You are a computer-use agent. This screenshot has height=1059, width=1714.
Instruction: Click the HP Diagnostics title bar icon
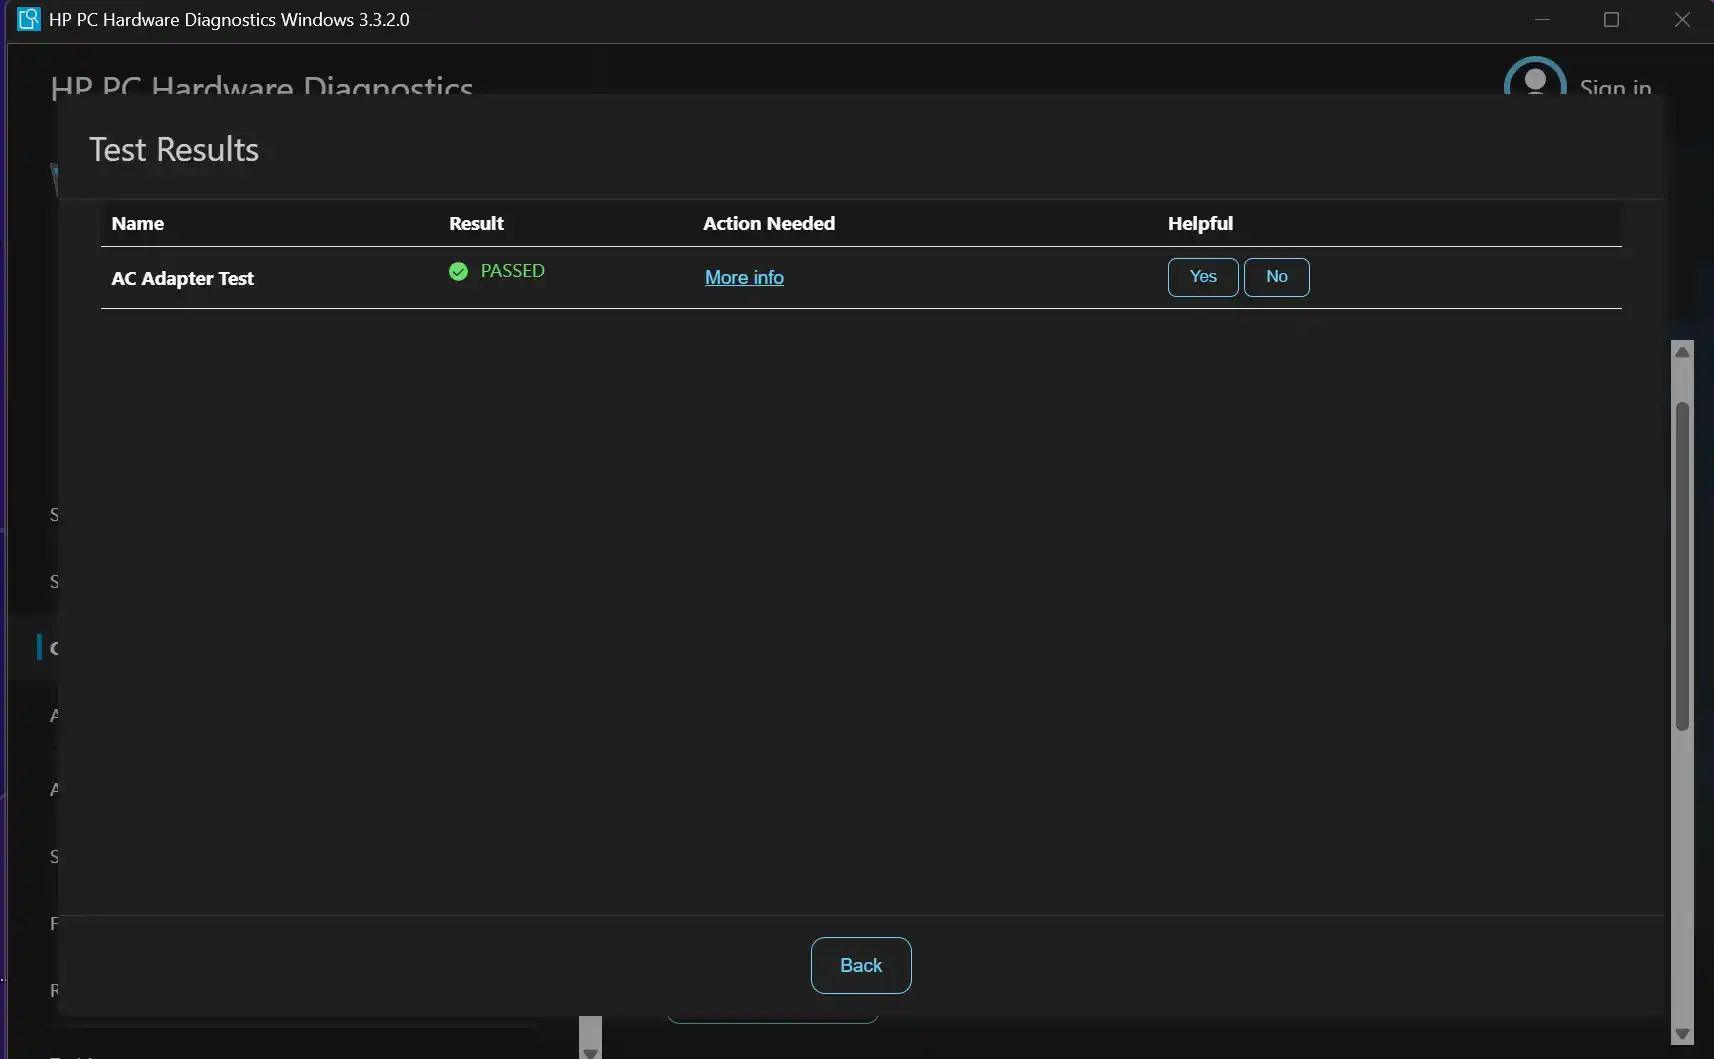(29, 19)
